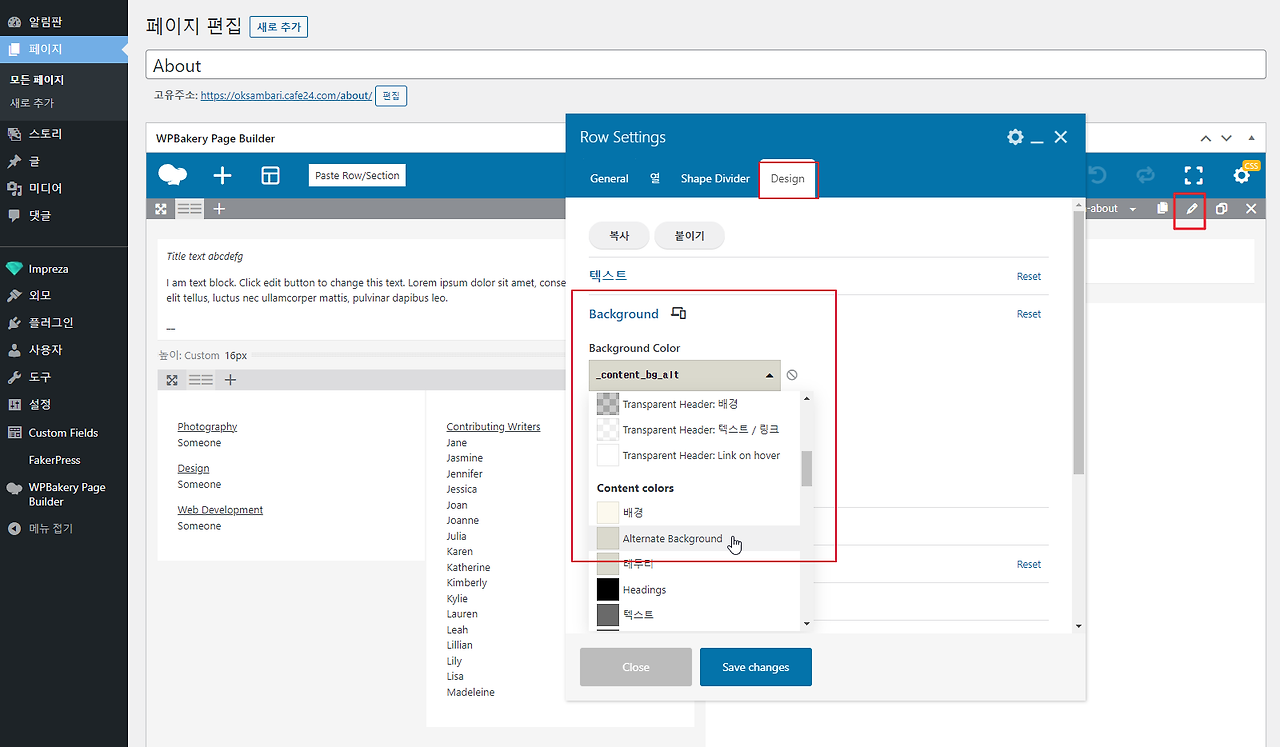Image resolution: width=1280 pixels, height=747 pixels.
Task: Copy the row using the clipboard icon
Action: (x=1161, y=209)
